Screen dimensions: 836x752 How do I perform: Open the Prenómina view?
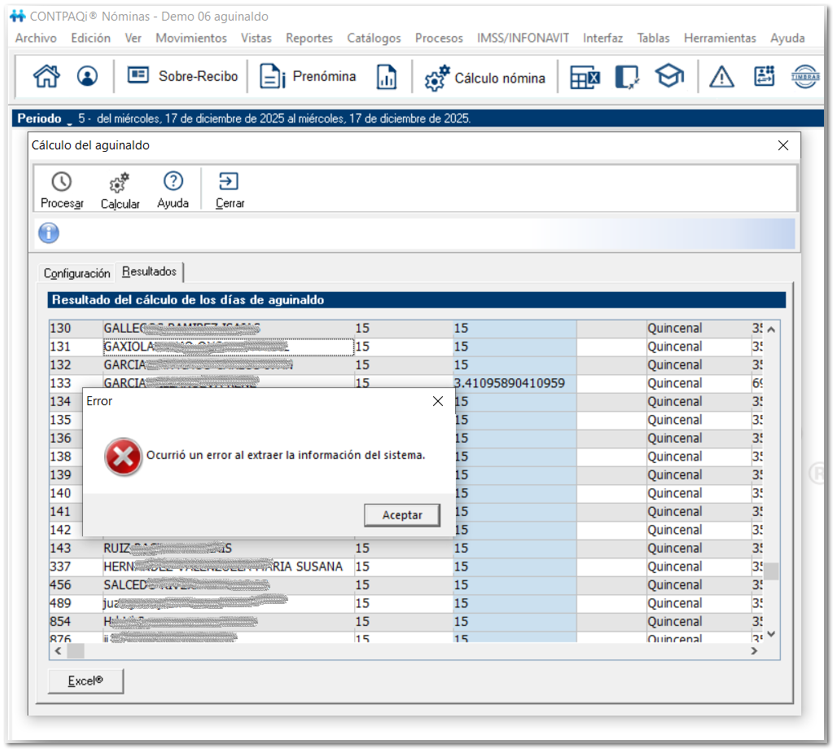pos(308,77)
